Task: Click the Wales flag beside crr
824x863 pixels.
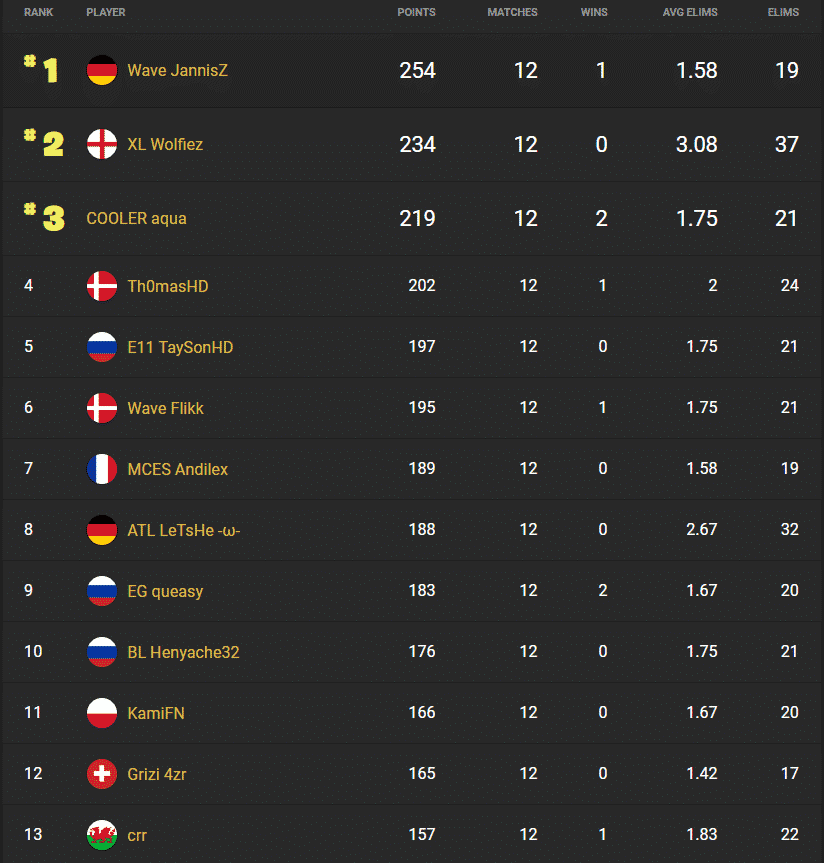Action: point(101,834)
